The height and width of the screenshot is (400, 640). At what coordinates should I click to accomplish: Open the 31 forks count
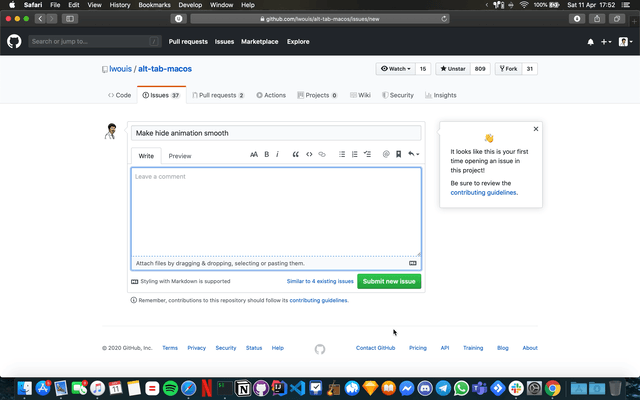tap(530, 69)
